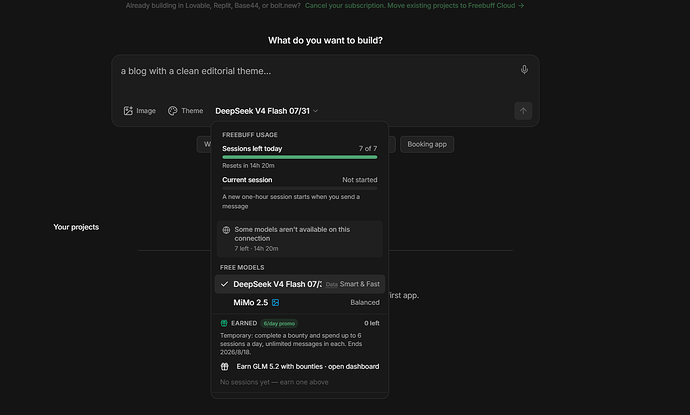The width and height of the screenshot is (690, 415).
Task: Click the globe icon in connection notice
Action: point(226,230)
